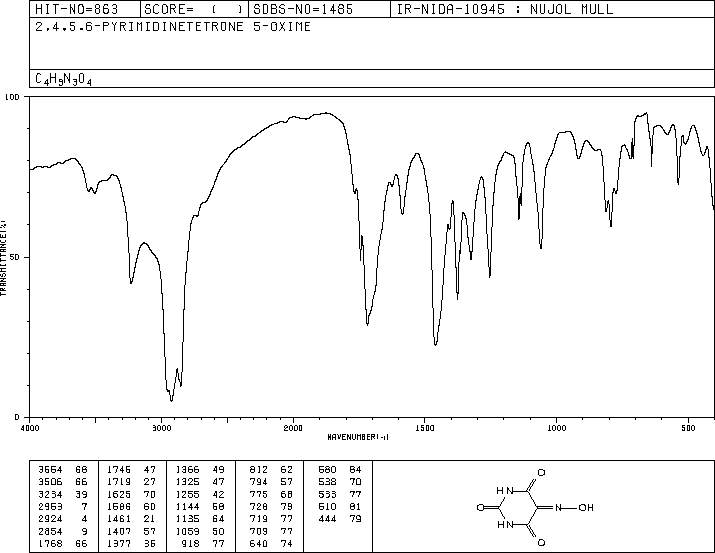Select peak table entry 1407

pos(131,532)
